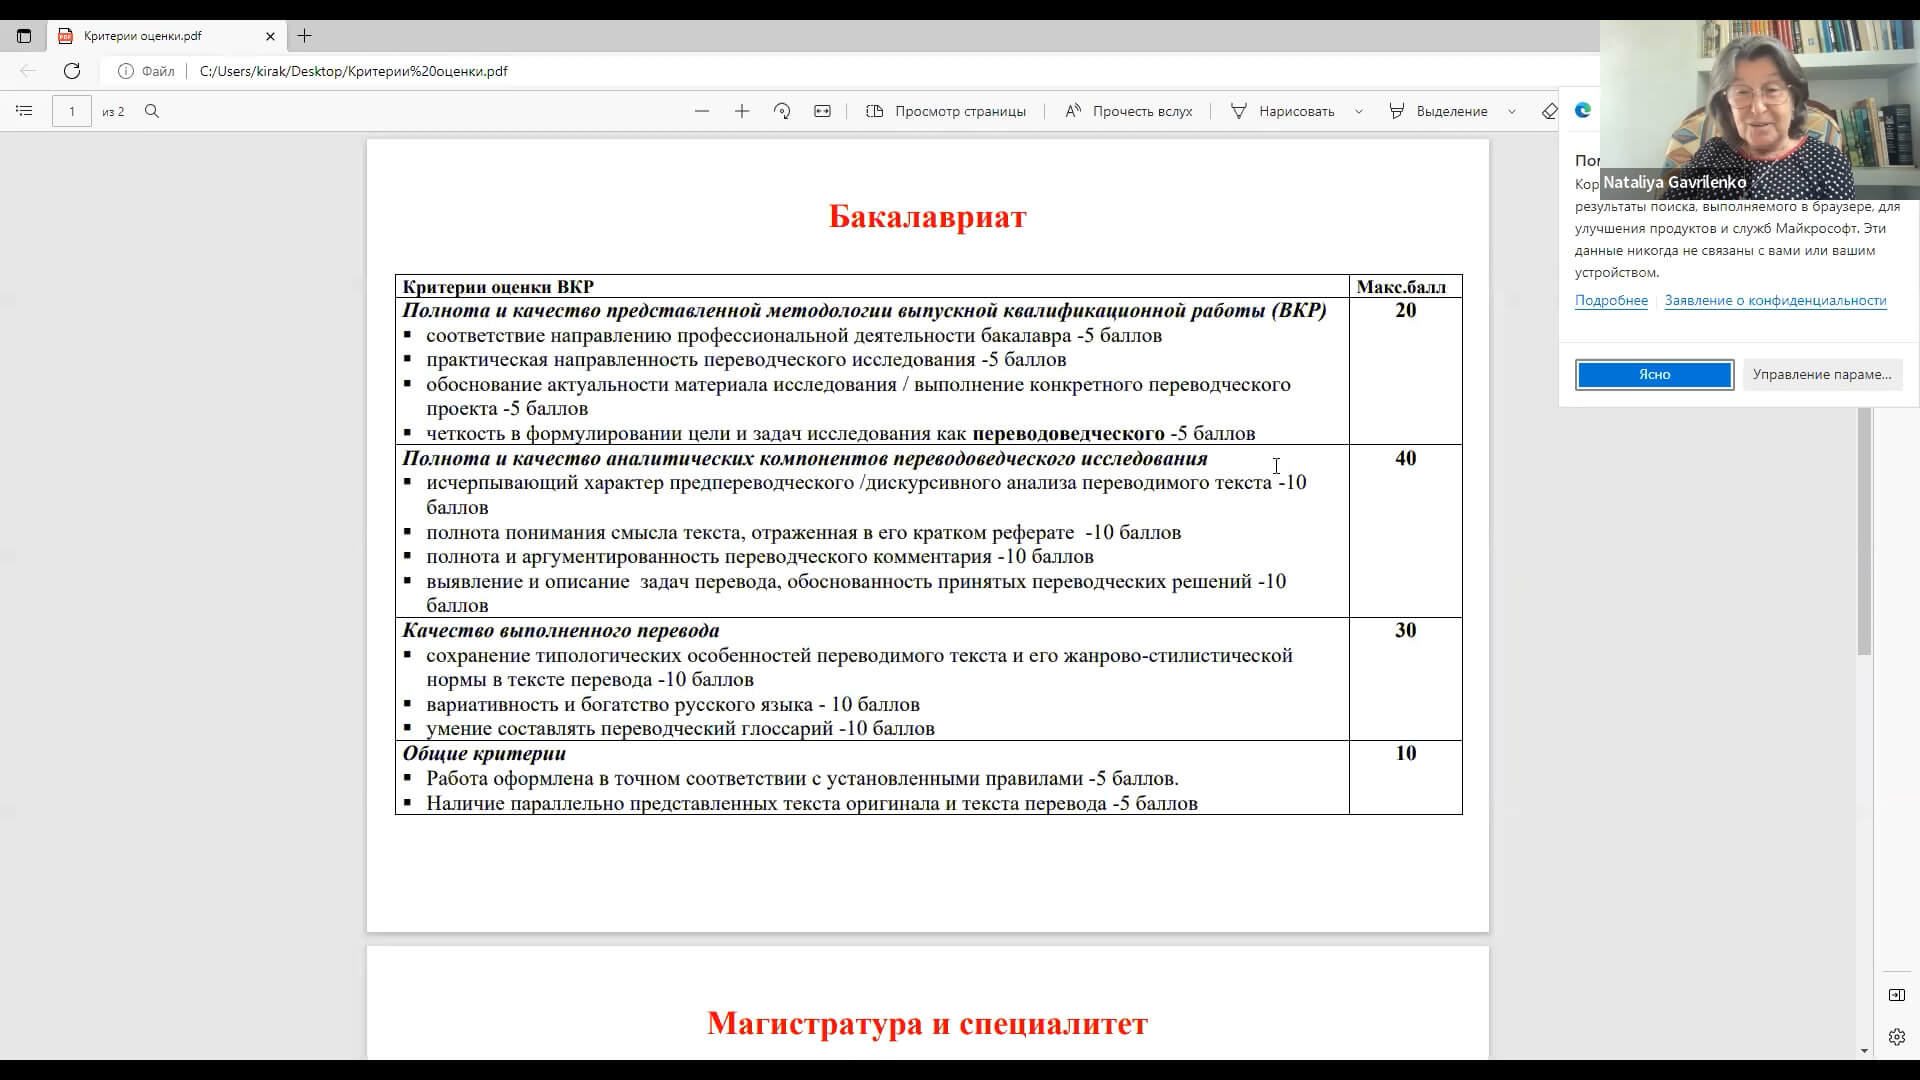
Task: Click the fit to width icon
Action: pyautogui.click(x=822, y=111)
